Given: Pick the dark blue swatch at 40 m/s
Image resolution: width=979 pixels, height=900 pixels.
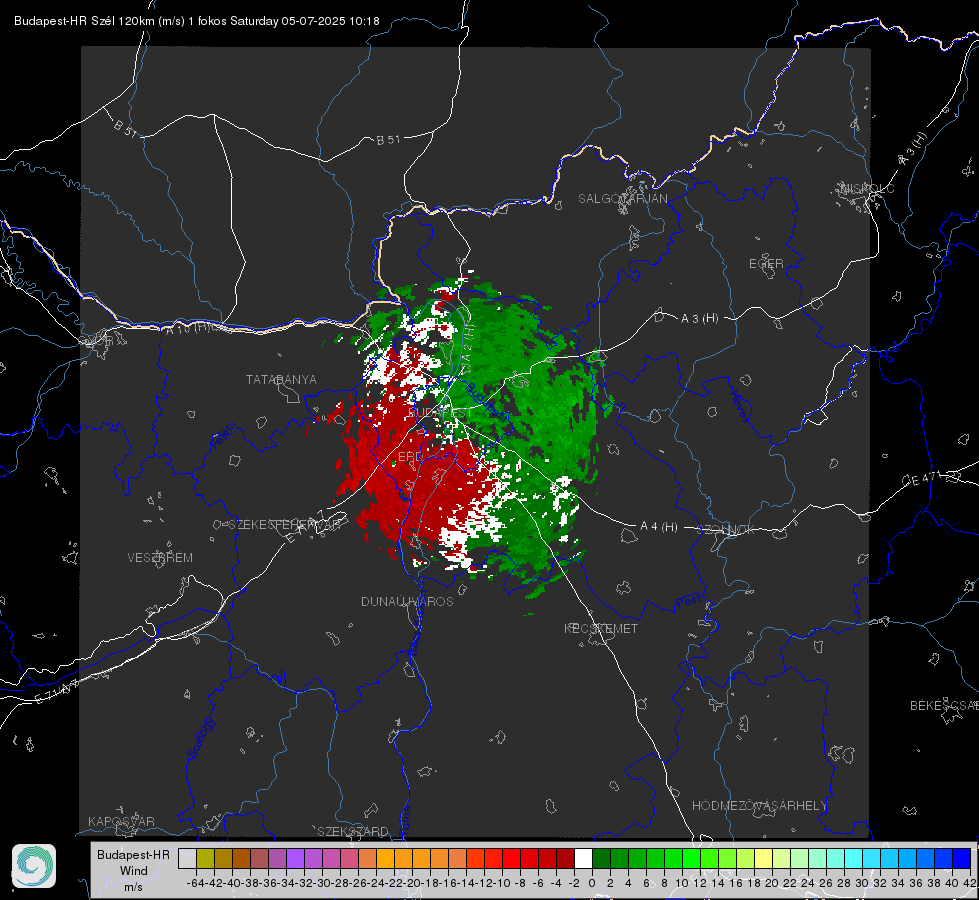Looking at the screenshot, I should [x=962, y=859].
